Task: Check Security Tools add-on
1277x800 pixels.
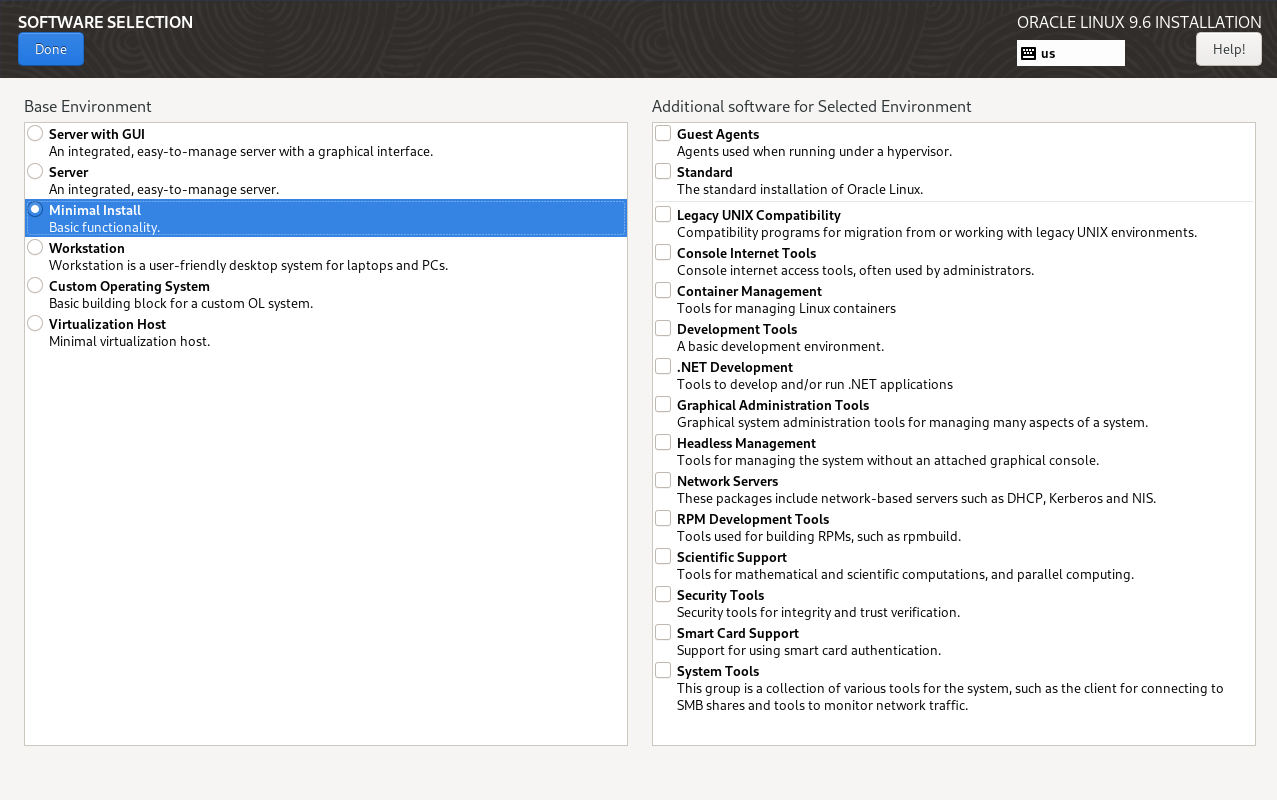Action: [663, 595]
